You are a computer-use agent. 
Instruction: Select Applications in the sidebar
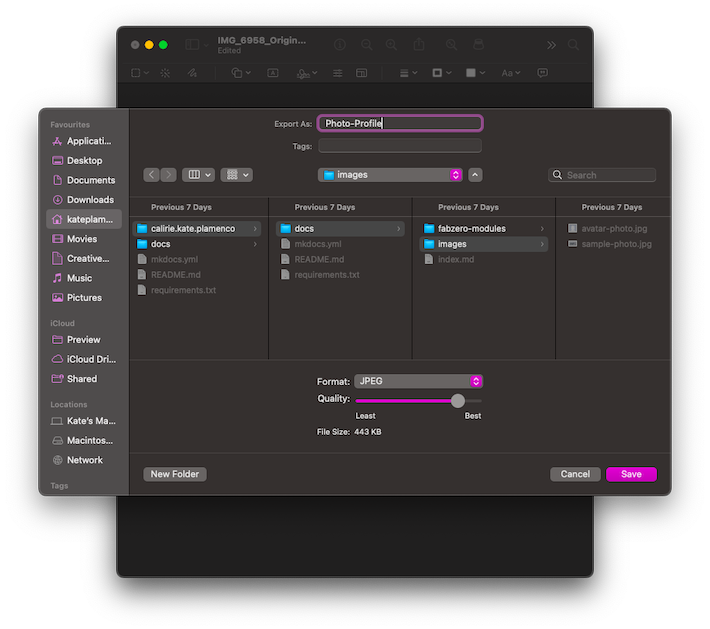(88, 141)
